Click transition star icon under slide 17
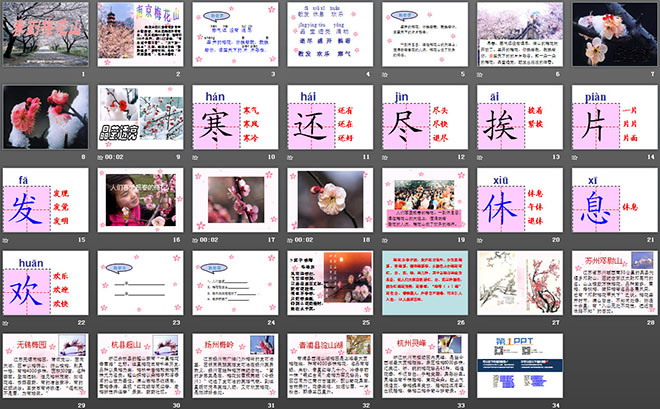 (x=195, y=239)
